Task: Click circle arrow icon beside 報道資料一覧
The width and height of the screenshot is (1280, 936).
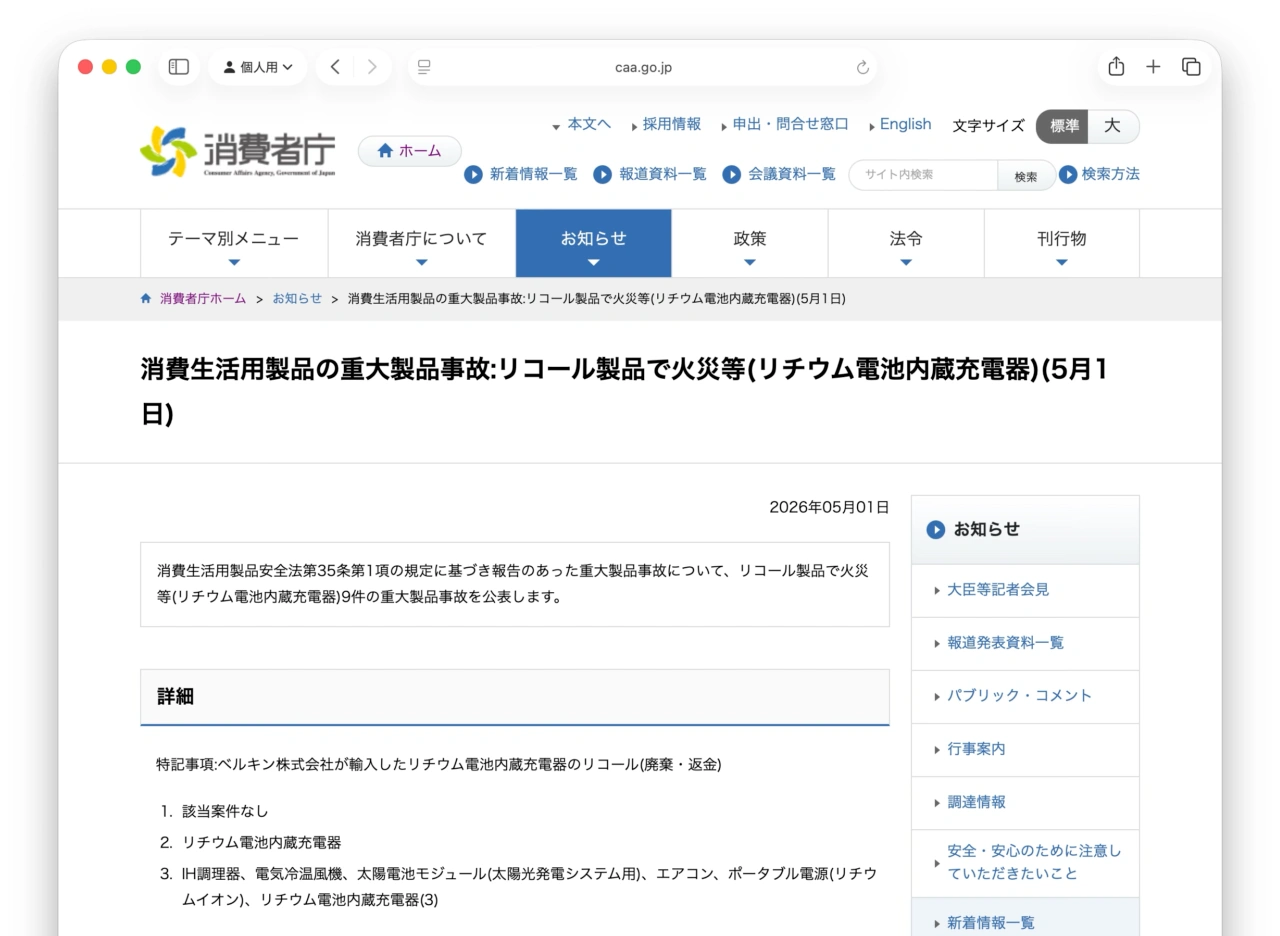Action: click(x=602, y=174)
